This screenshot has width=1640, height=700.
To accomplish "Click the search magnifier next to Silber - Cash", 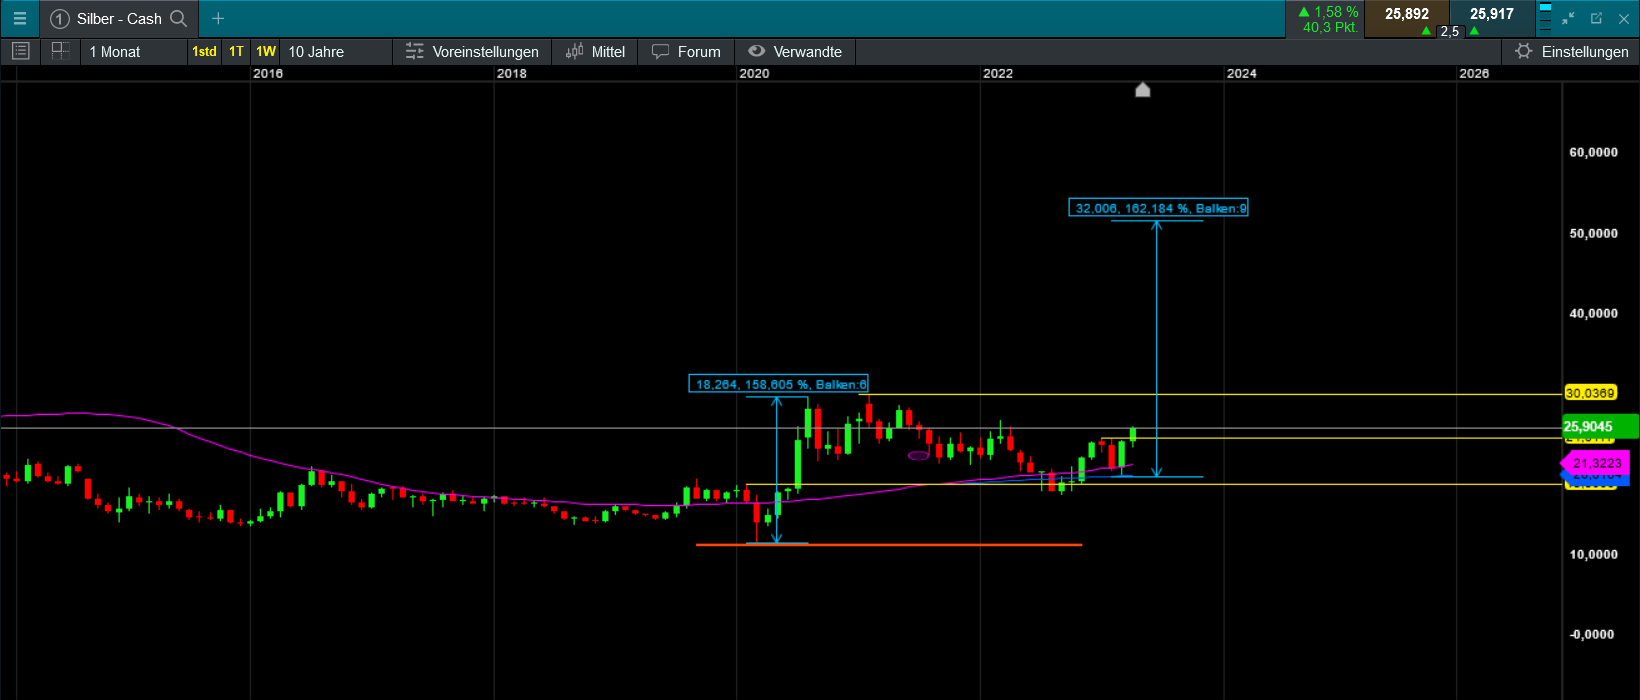I will point(179,18).
